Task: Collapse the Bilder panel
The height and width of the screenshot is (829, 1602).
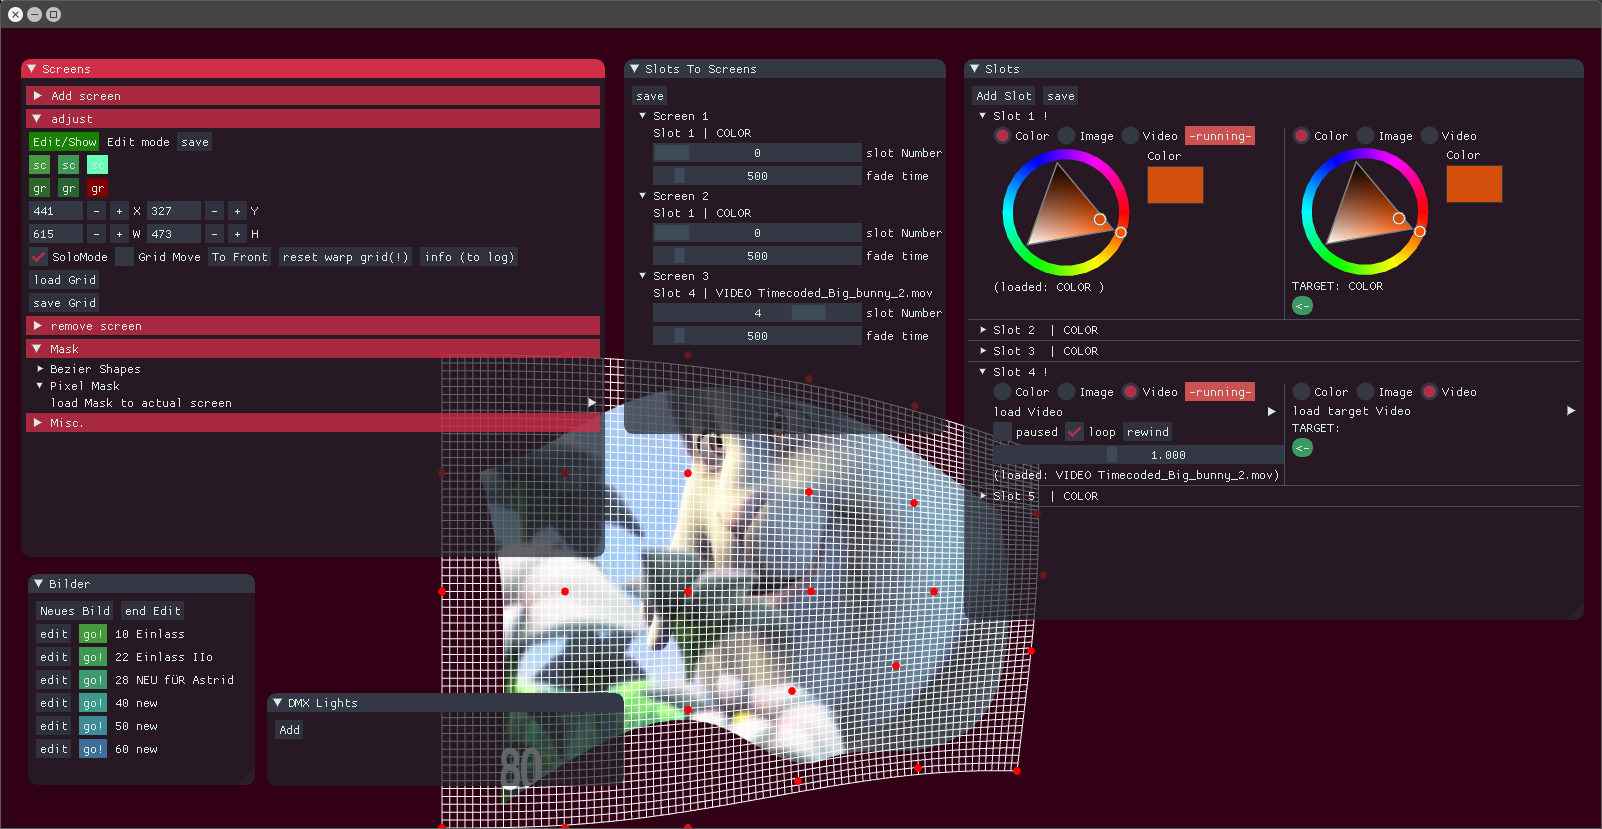Action: click(x=39, y=584)
